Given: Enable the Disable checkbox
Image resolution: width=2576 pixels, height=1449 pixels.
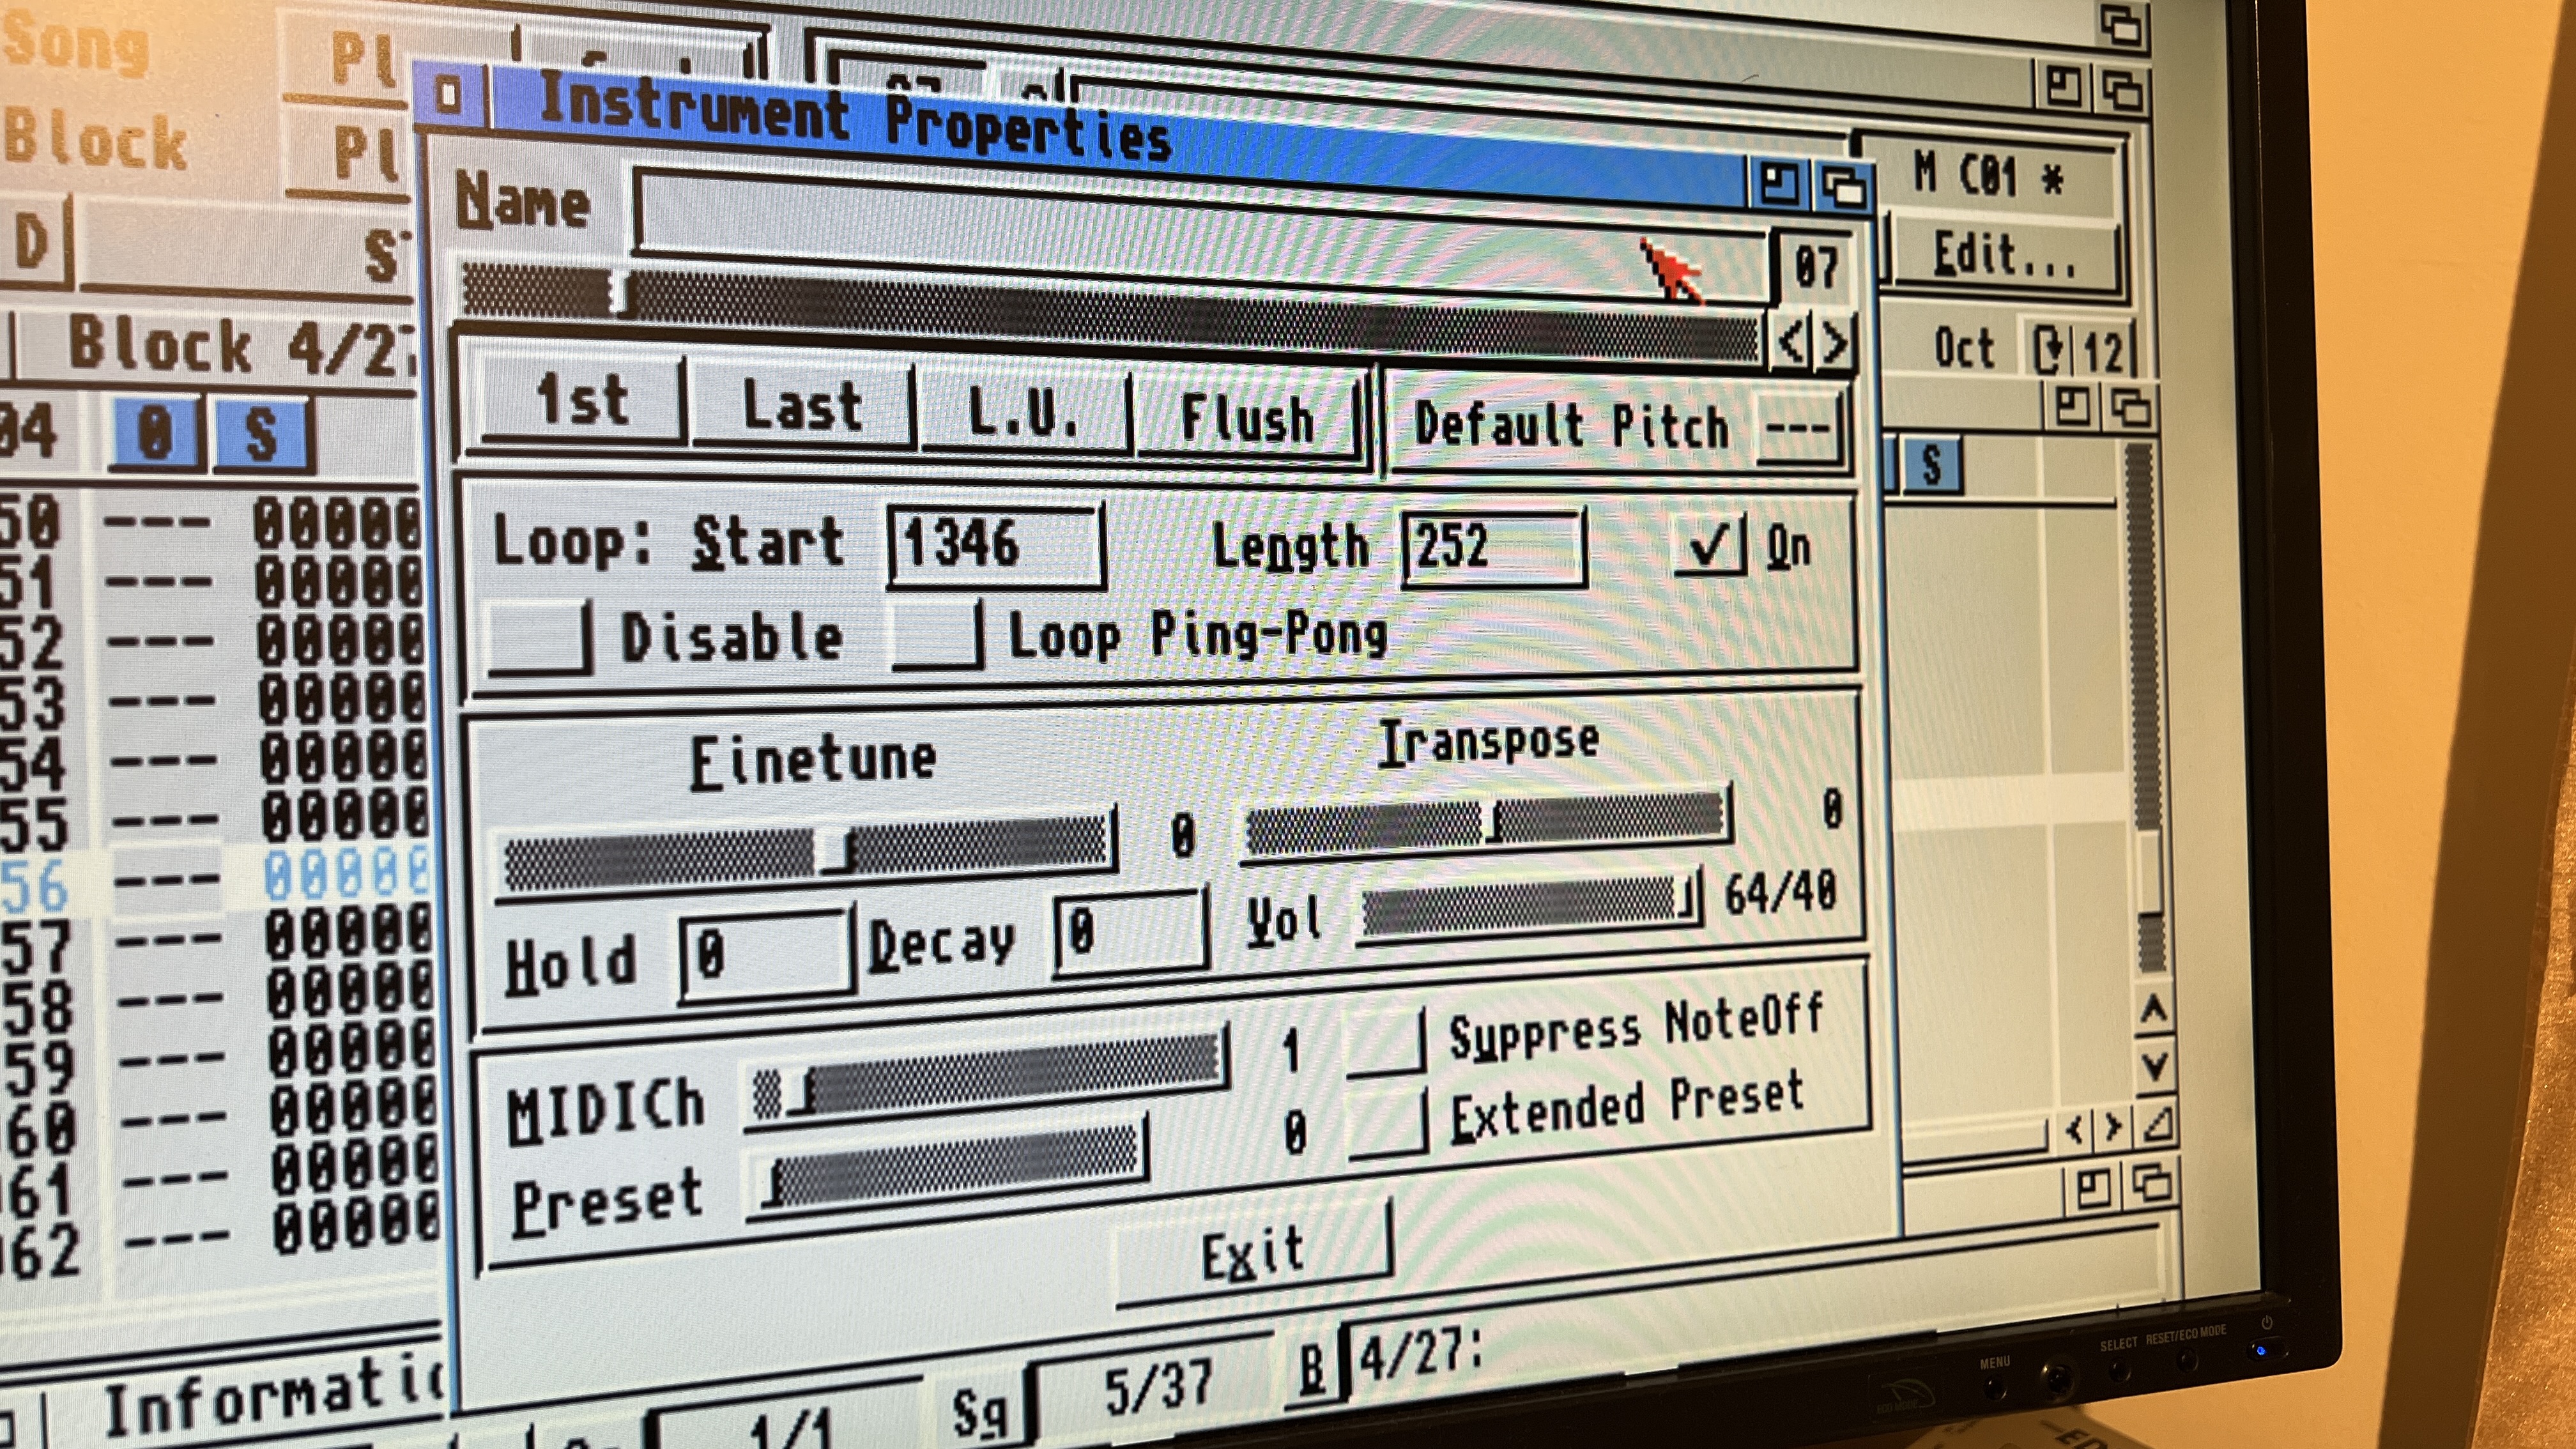Looking at the screenshot, I should pyautogui.click(x=540, y=637).
